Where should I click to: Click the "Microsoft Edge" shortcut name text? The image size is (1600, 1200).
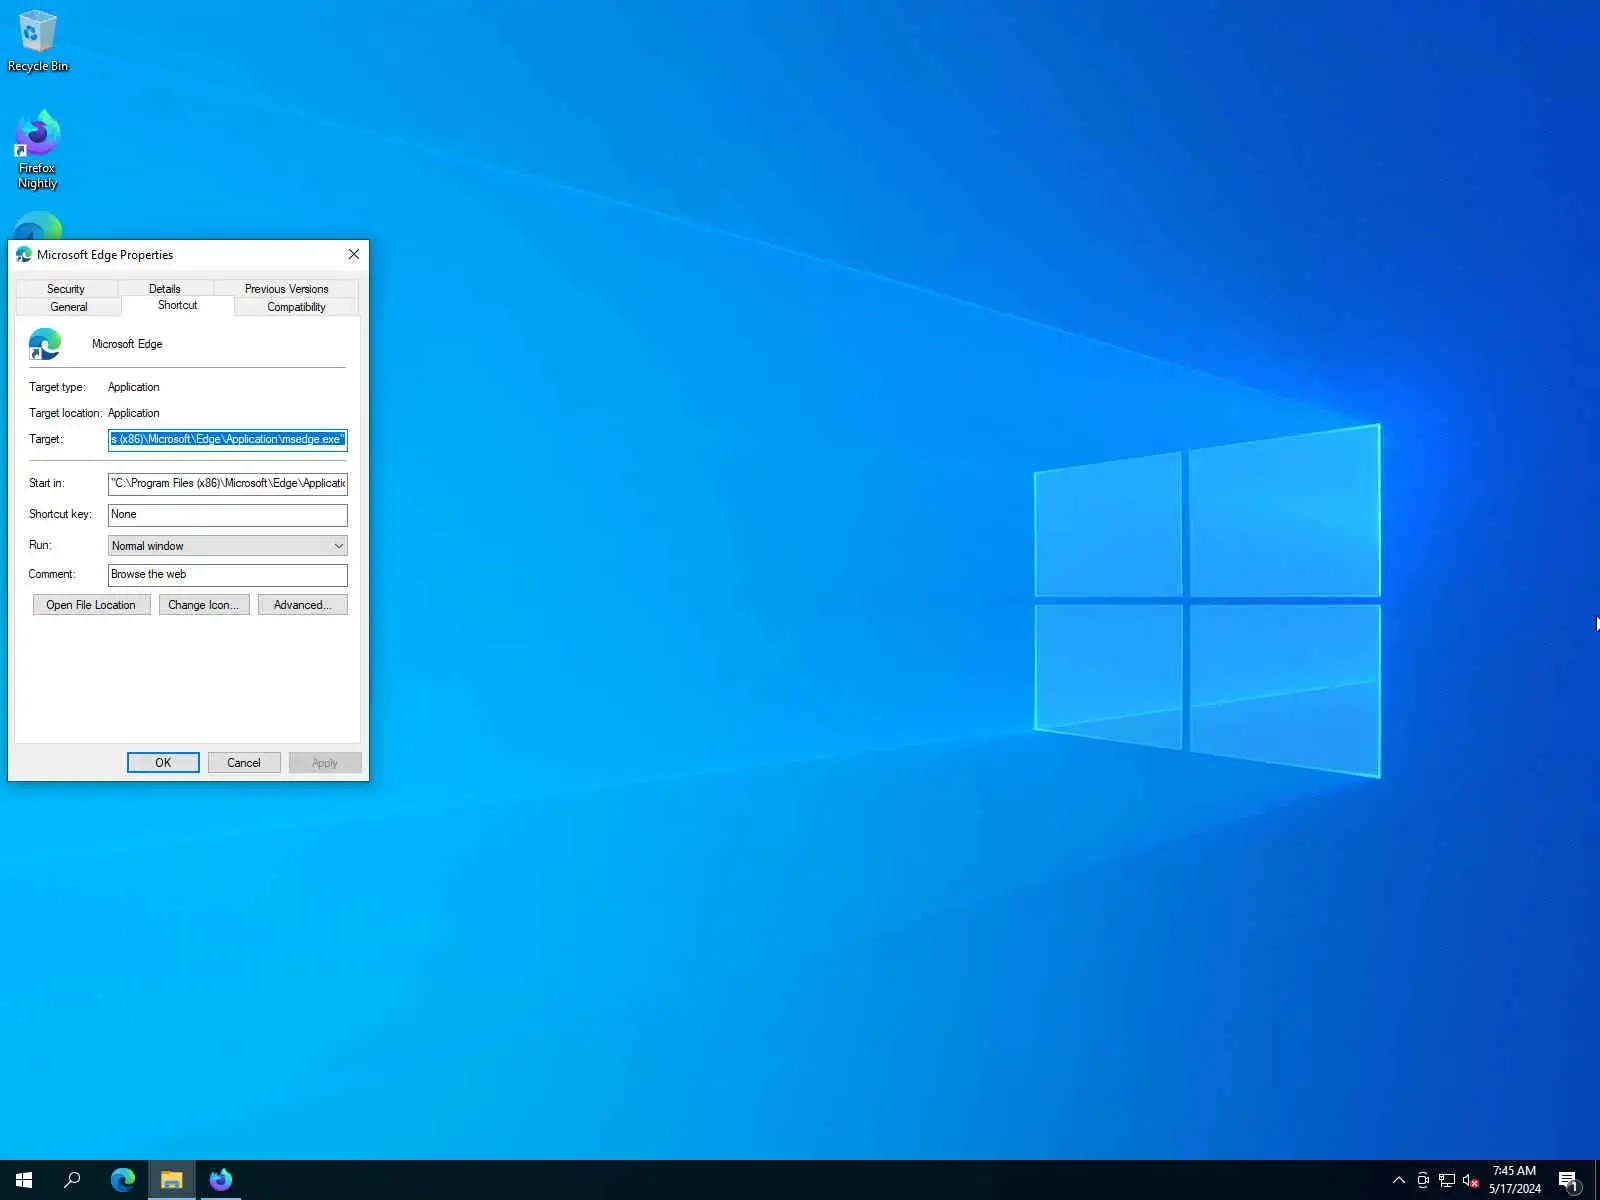[127, 344]
